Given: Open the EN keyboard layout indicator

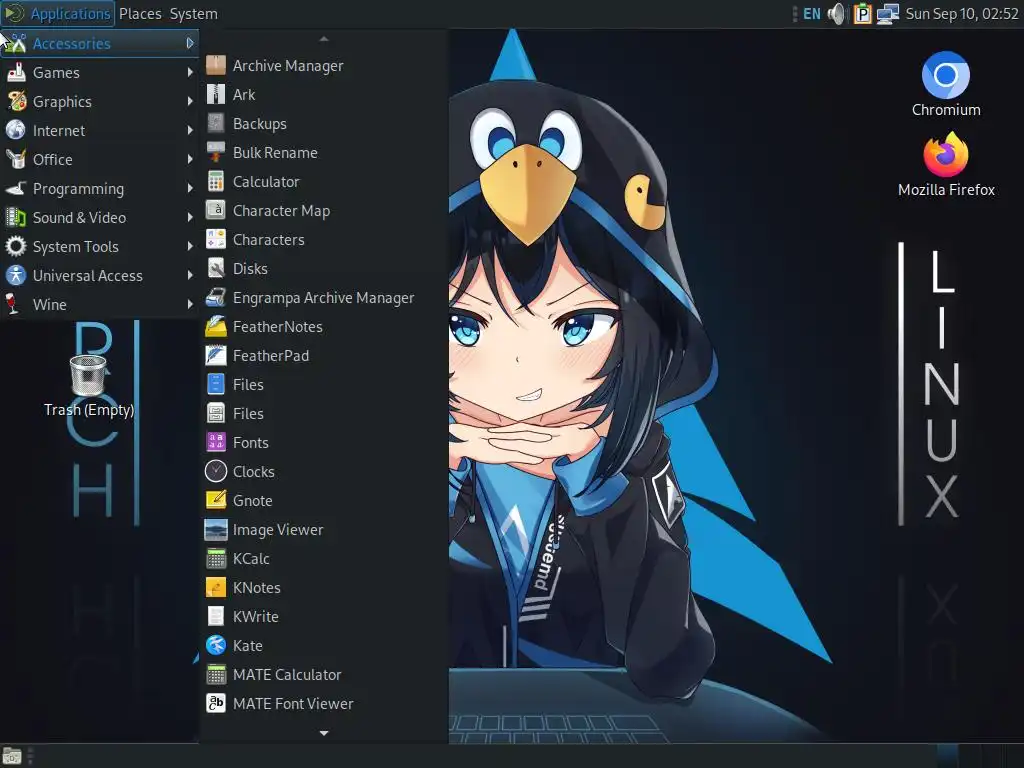Looking at the screenshot, I should 812,14.
